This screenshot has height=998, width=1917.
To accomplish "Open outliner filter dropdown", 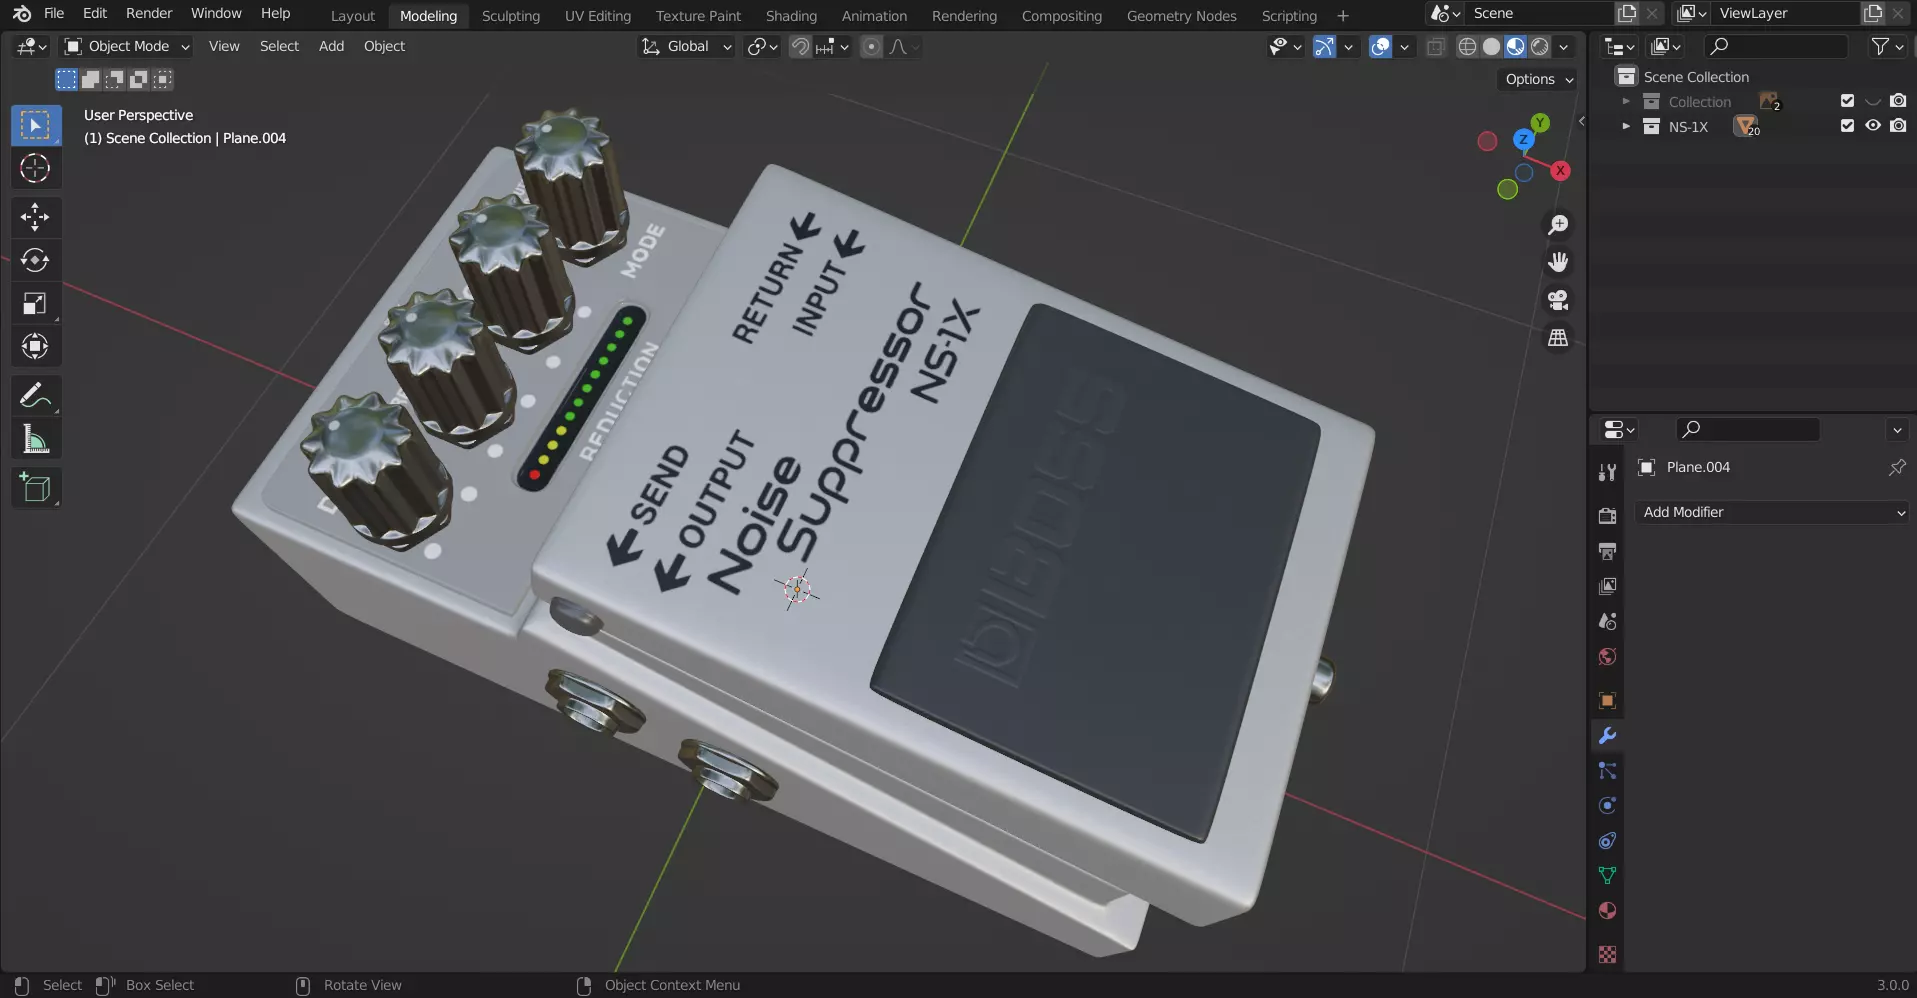I will tap(1886, 47).
